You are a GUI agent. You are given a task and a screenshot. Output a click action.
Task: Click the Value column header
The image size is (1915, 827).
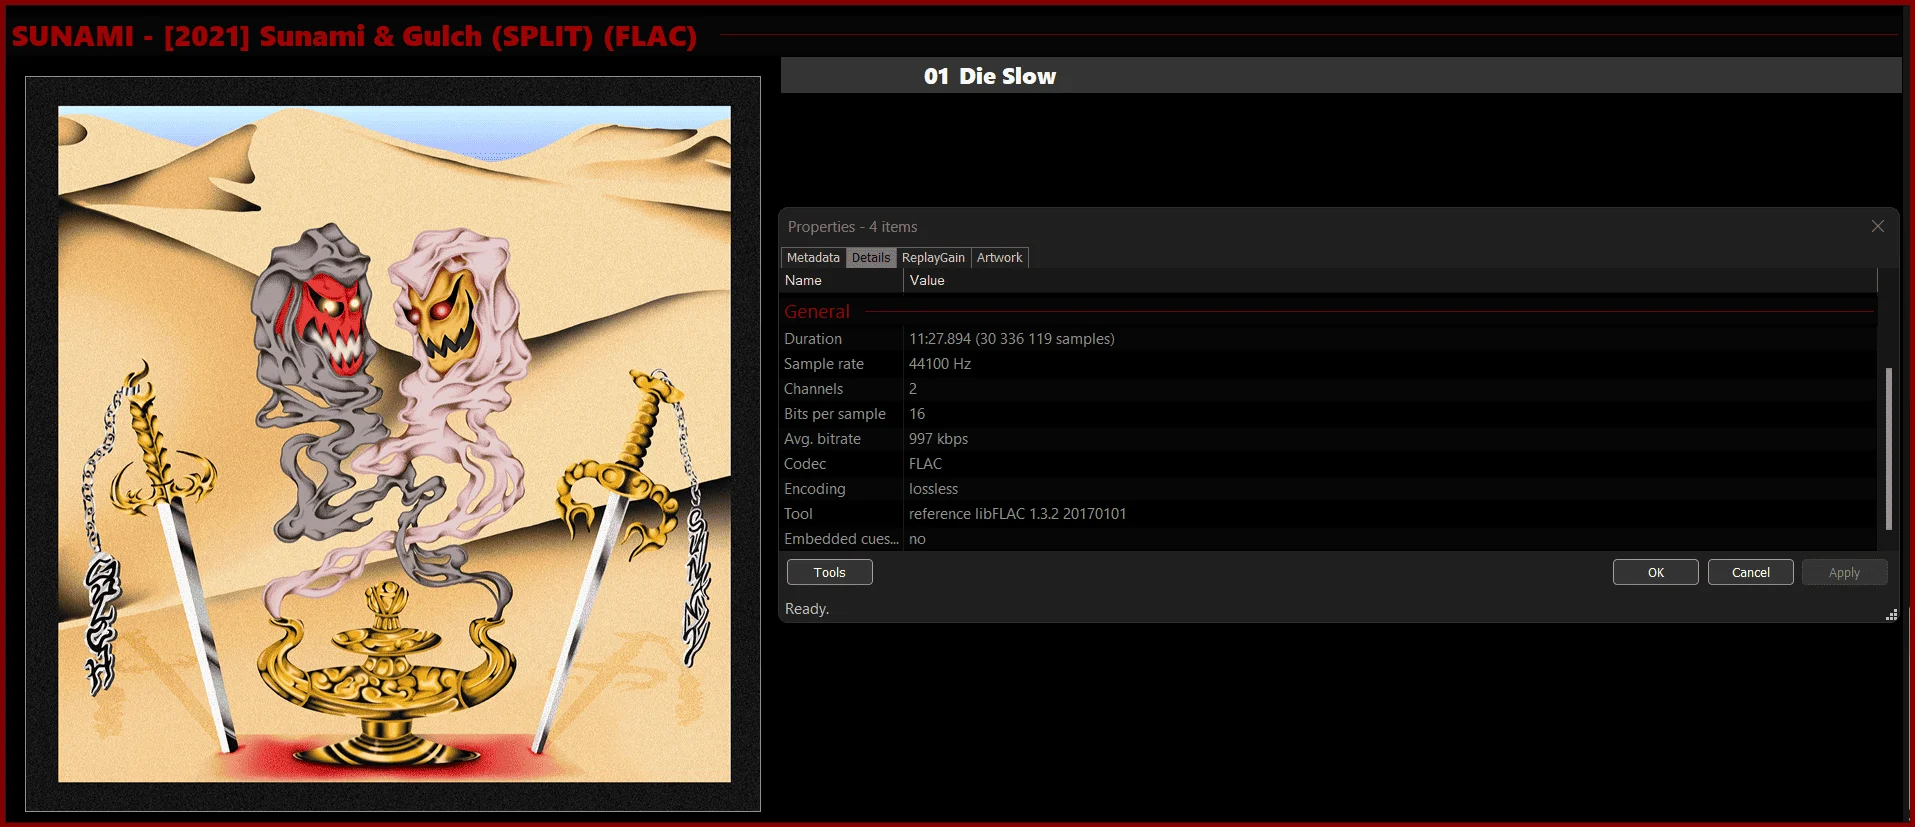(x=1390, y=281)
